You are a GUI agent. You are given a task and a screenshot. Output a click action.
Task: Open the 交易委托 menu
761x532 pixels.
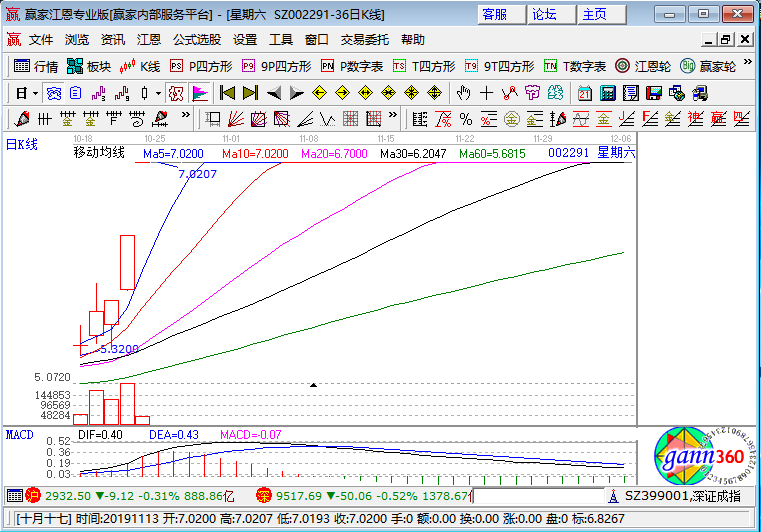pyautogui.click(x=364, y=40)
